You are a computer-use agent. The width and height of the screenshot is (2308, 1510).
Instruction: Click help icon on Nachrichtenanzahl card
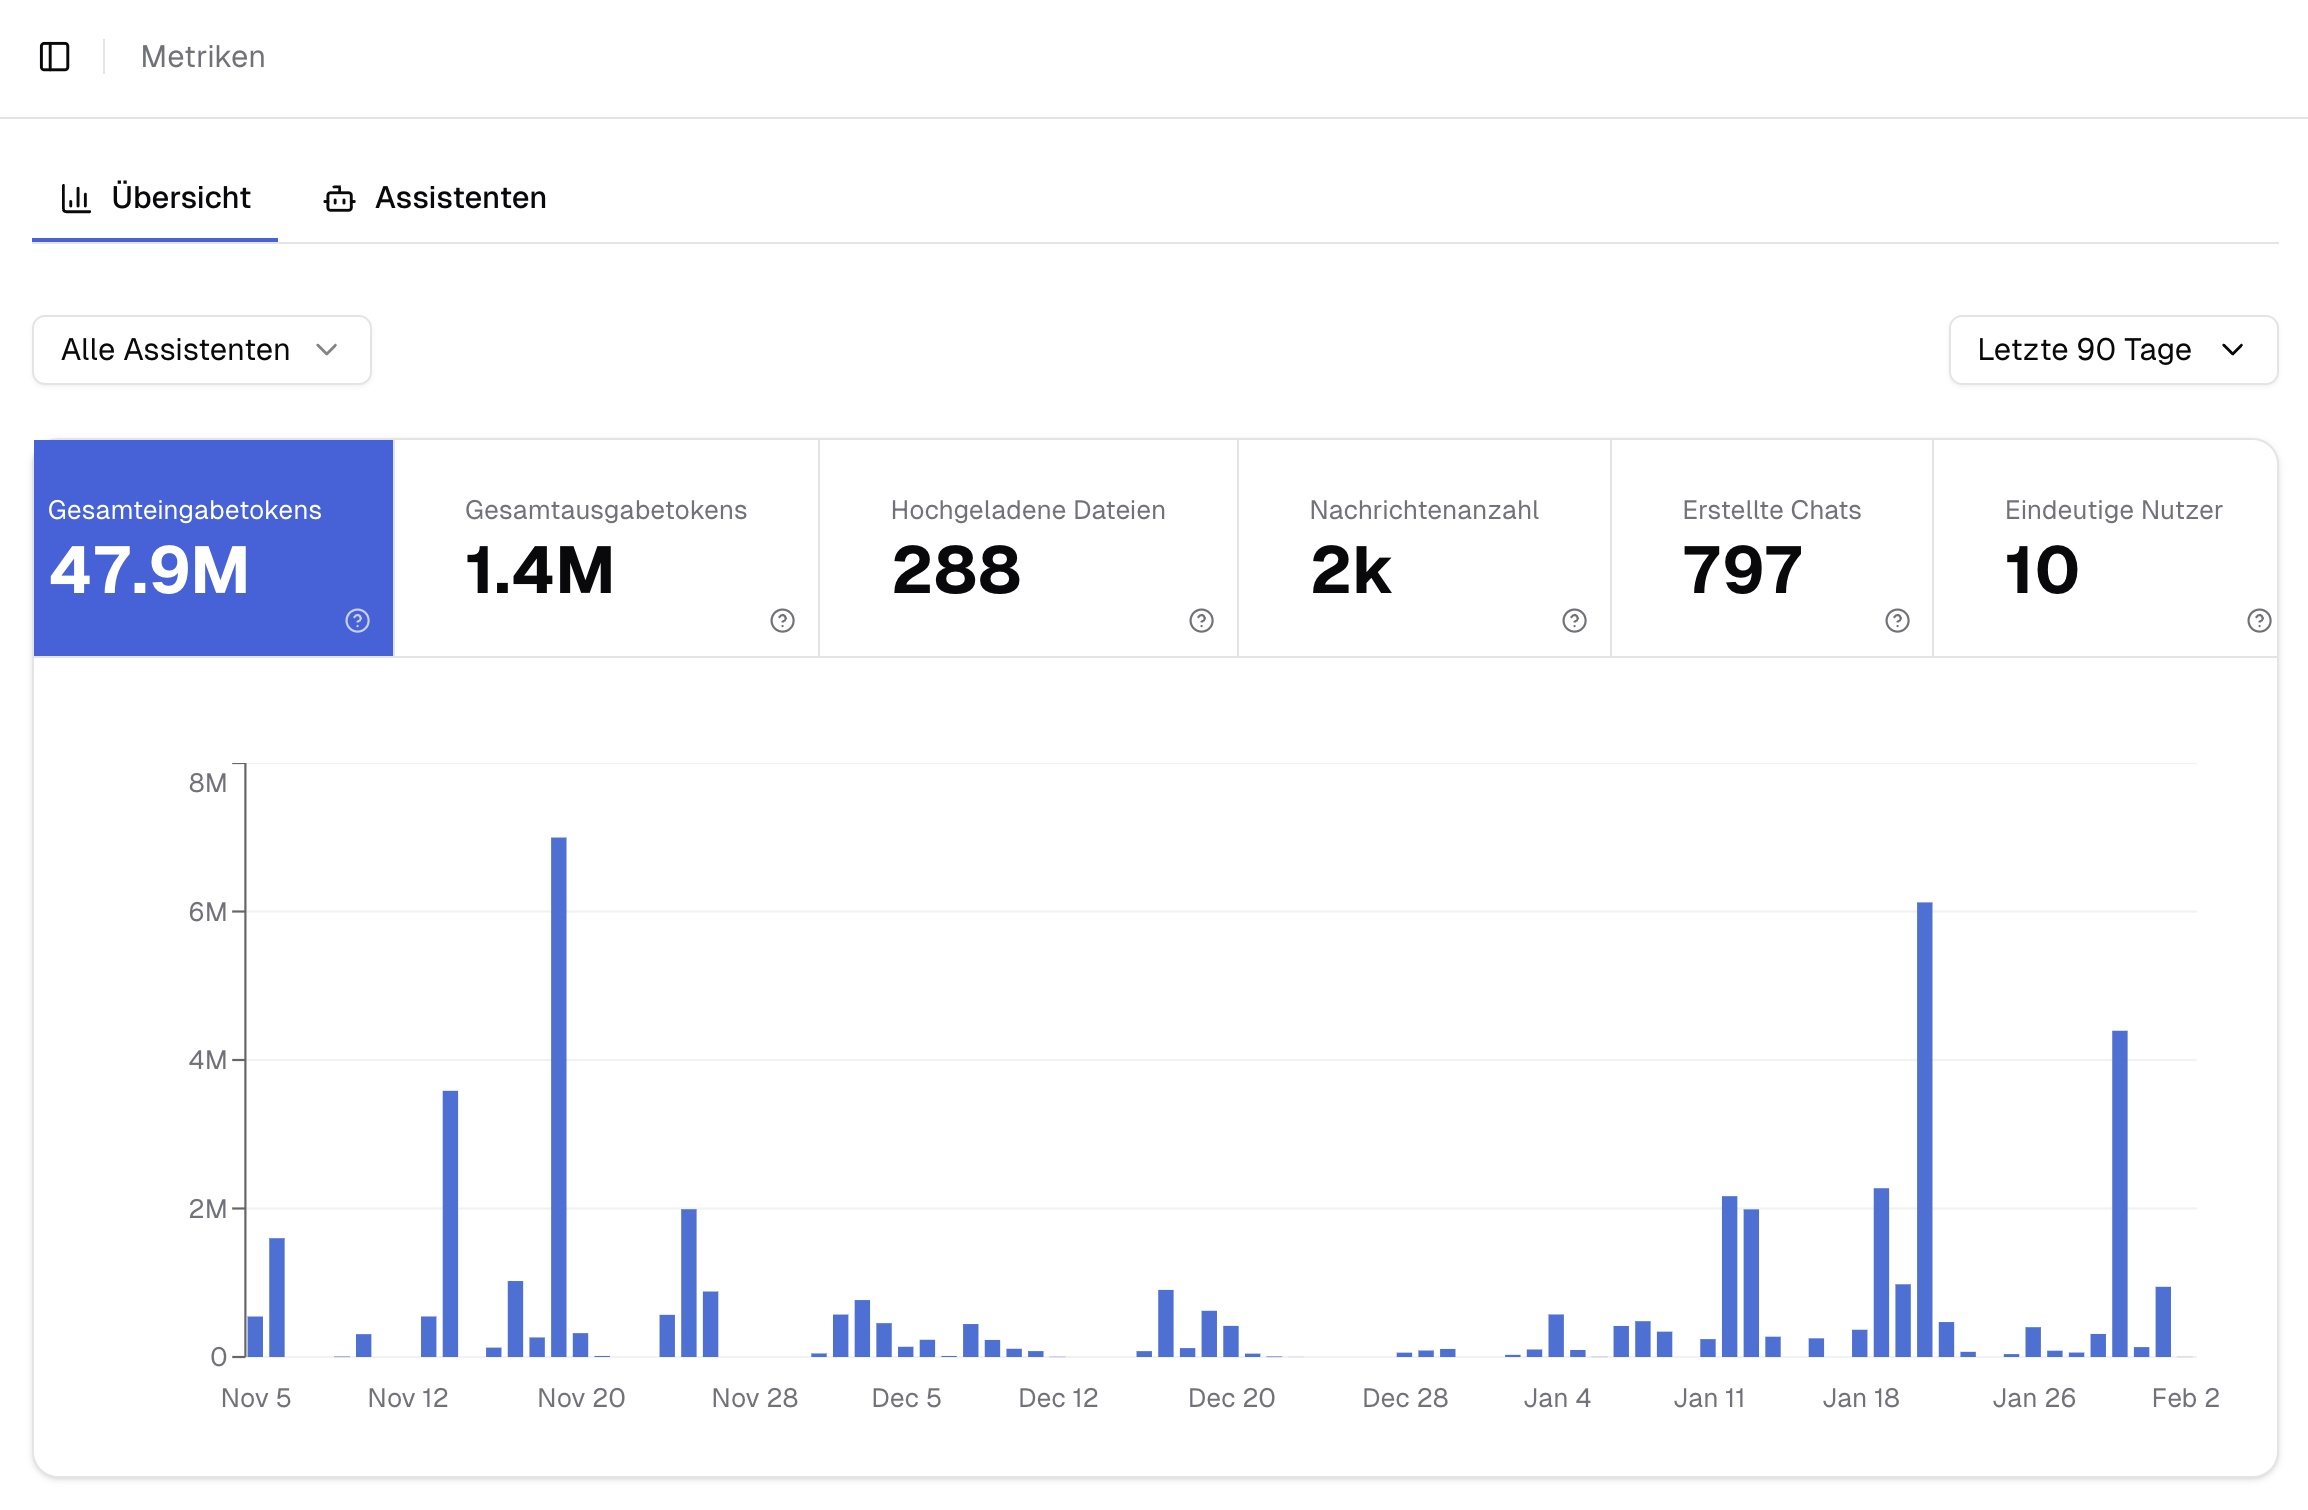coord(1574,621)
